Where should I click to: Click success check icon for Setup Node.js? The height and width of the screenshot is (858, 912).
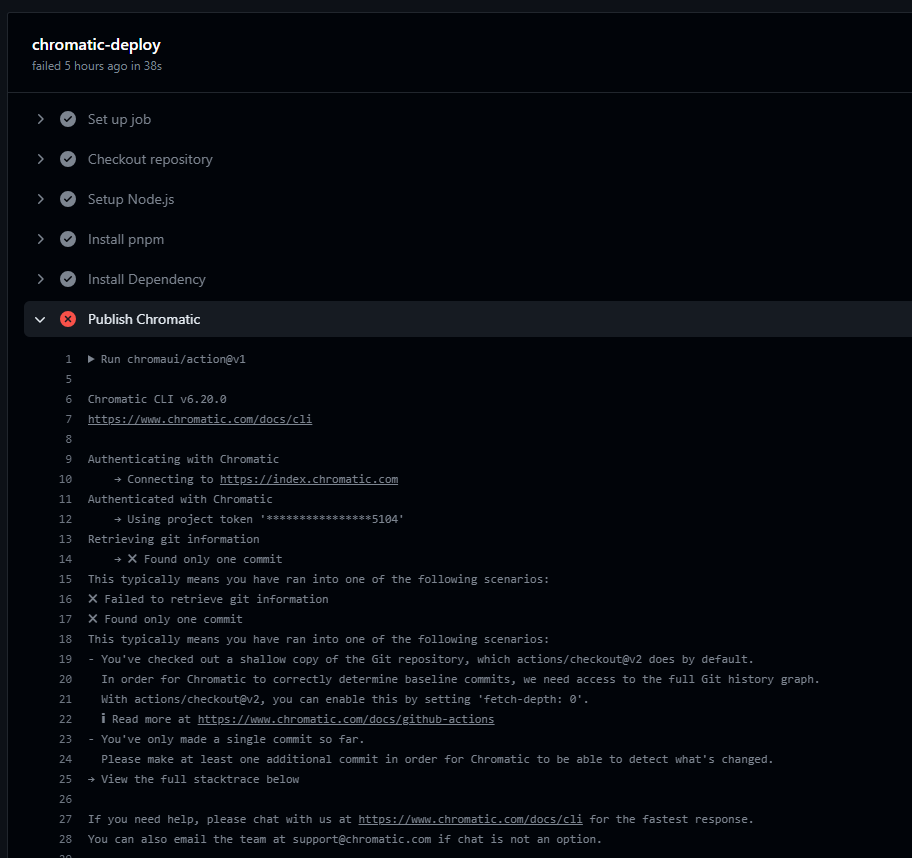coord(68,199)
